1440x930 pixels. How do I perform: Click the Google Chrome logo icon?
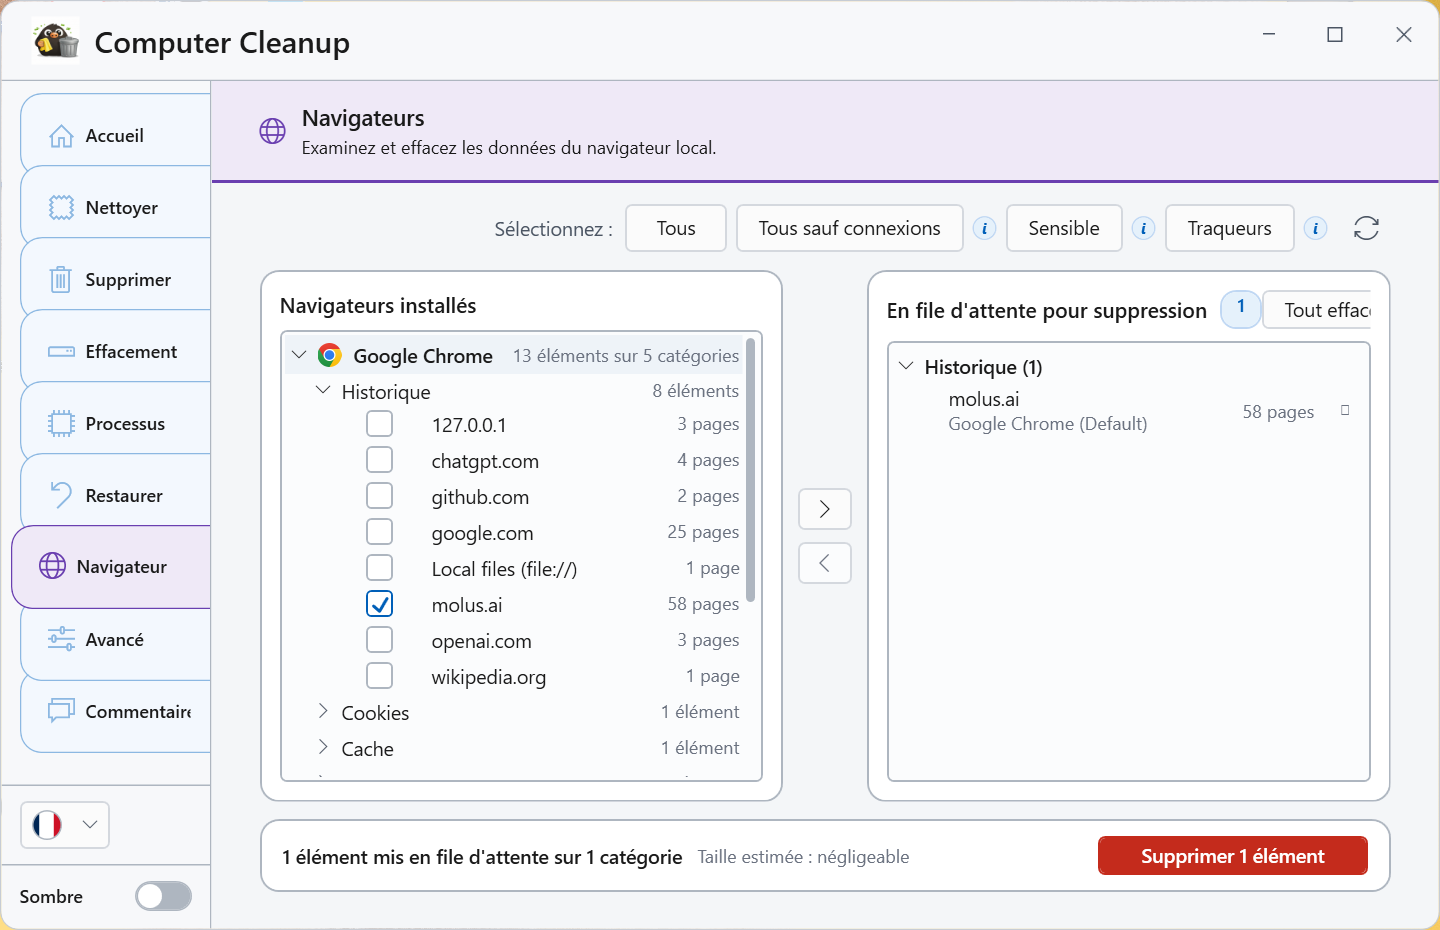pyautogui.click(x=329, y=355)
